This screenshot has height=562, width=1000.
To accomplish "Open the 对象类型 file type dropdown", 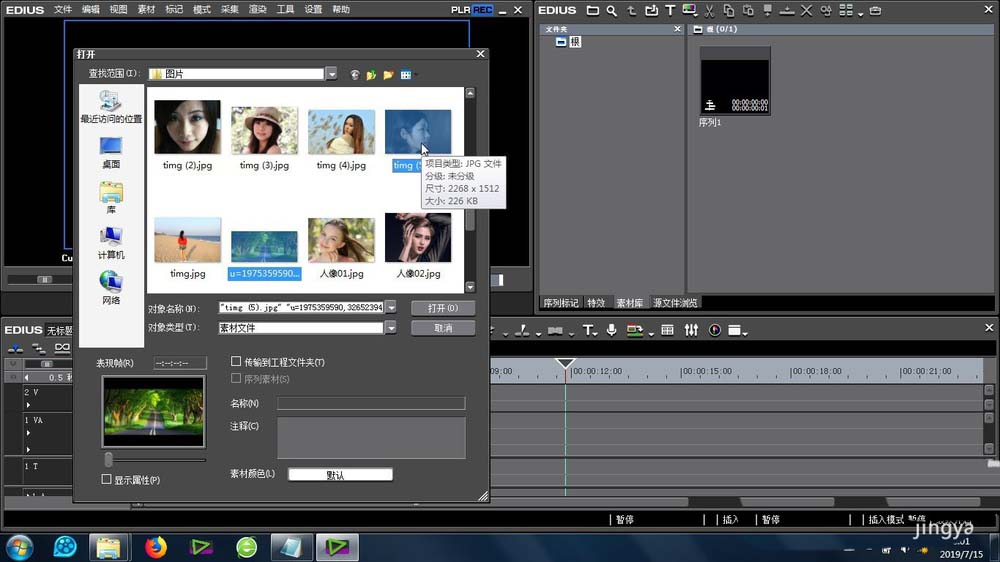I will 391,328.
